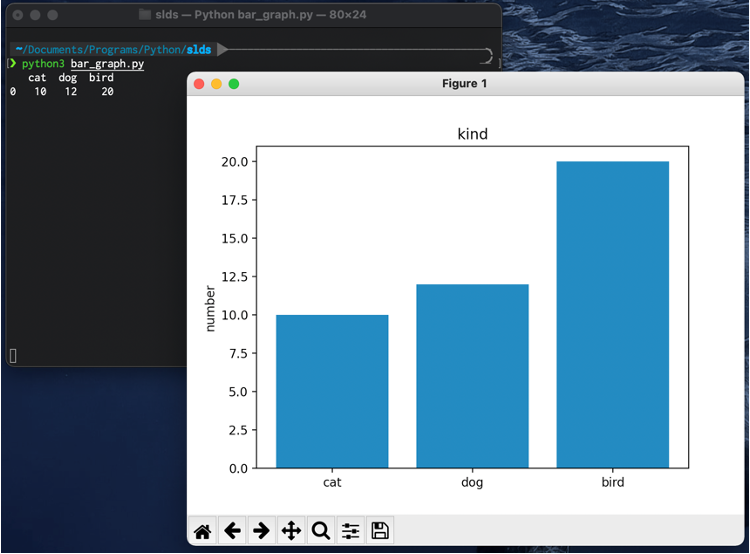
Task: Toggle the Zoom to rectangle tool
Action: 321,531
